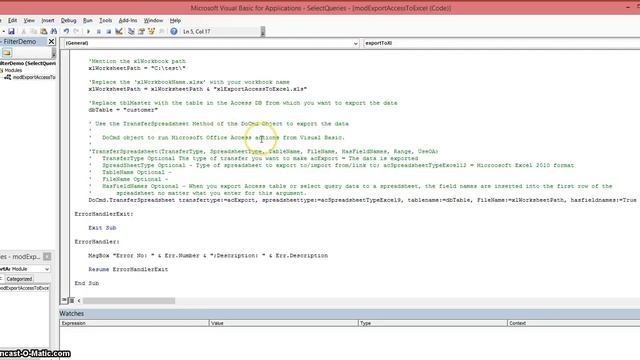Toggle Design Mode icon in toolbar
Screen dimensions: 640x360
(119, 31)
